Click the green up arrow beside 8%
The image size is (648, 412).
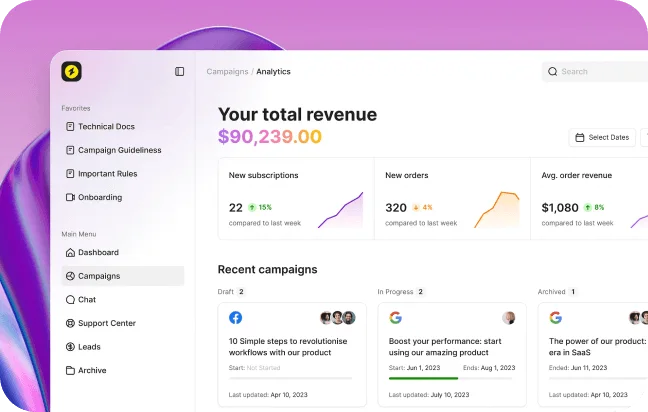coord(588,207)
